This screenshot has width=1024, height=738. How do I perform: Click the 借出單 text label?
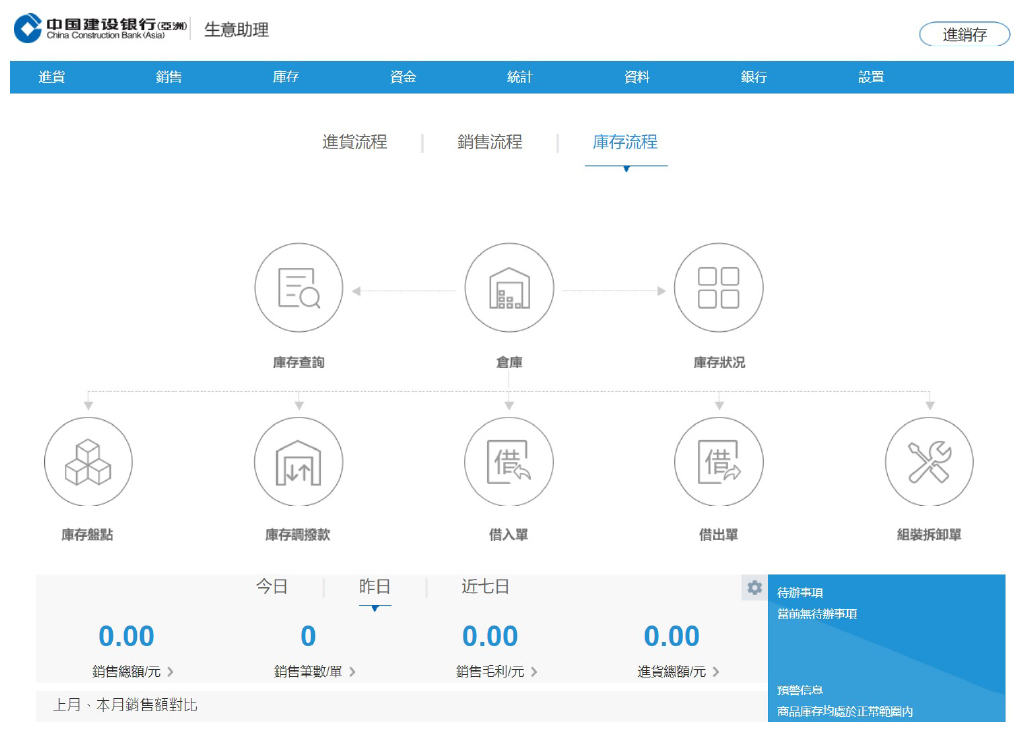tap(718, 535)
